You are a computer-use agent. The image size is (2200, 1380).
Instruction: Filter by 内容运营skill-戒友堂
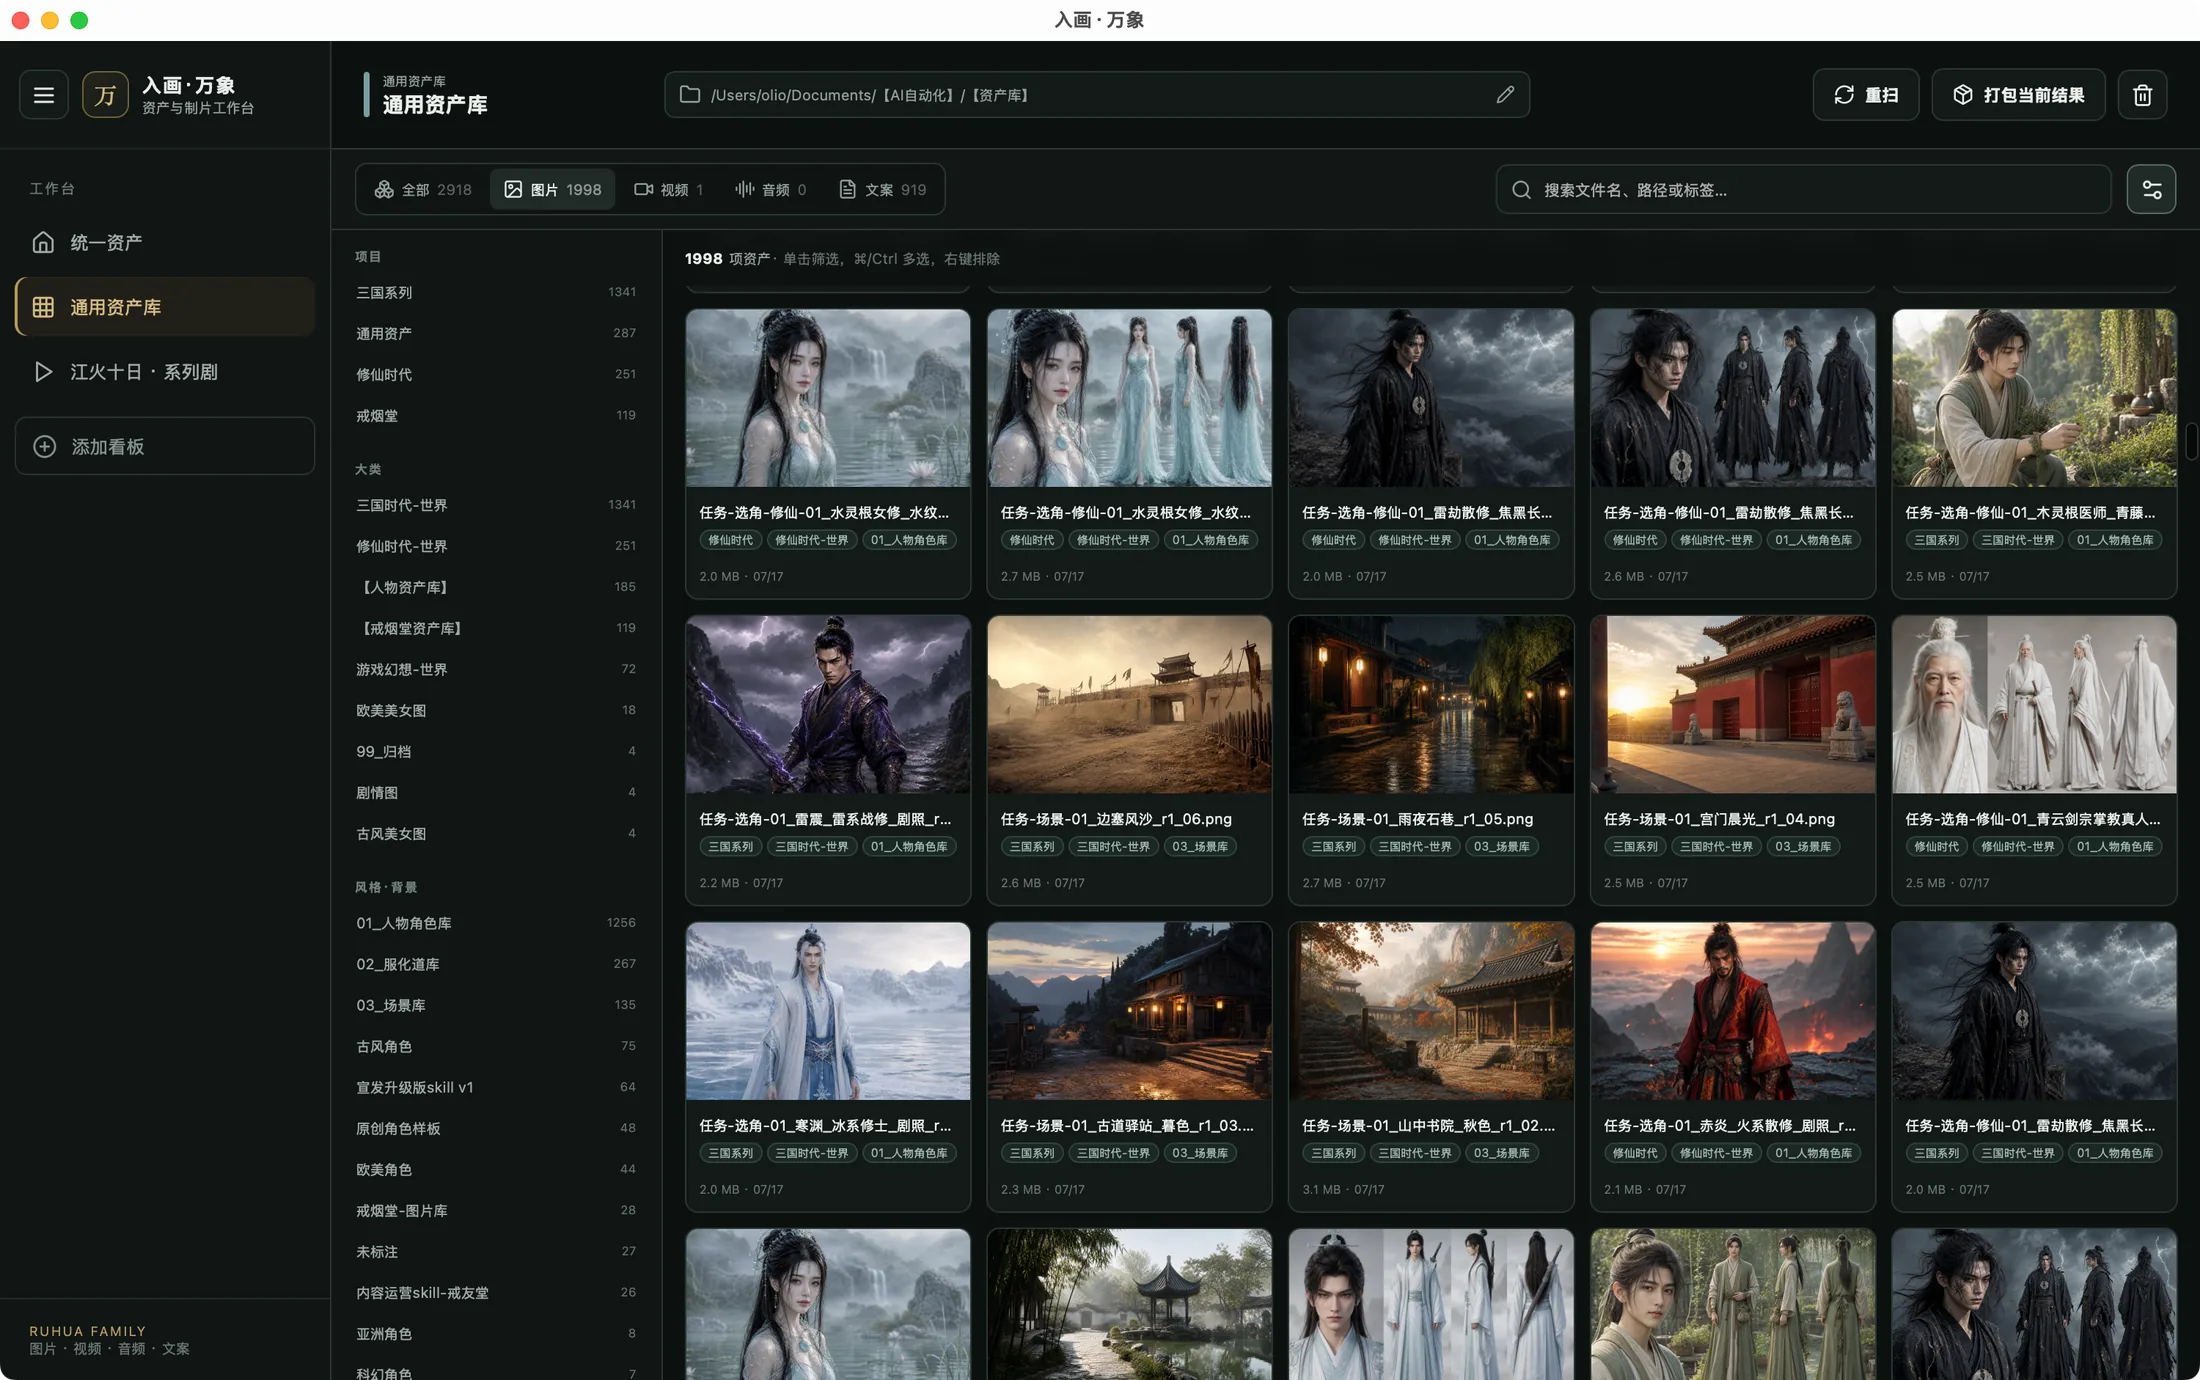[496, 1292]
